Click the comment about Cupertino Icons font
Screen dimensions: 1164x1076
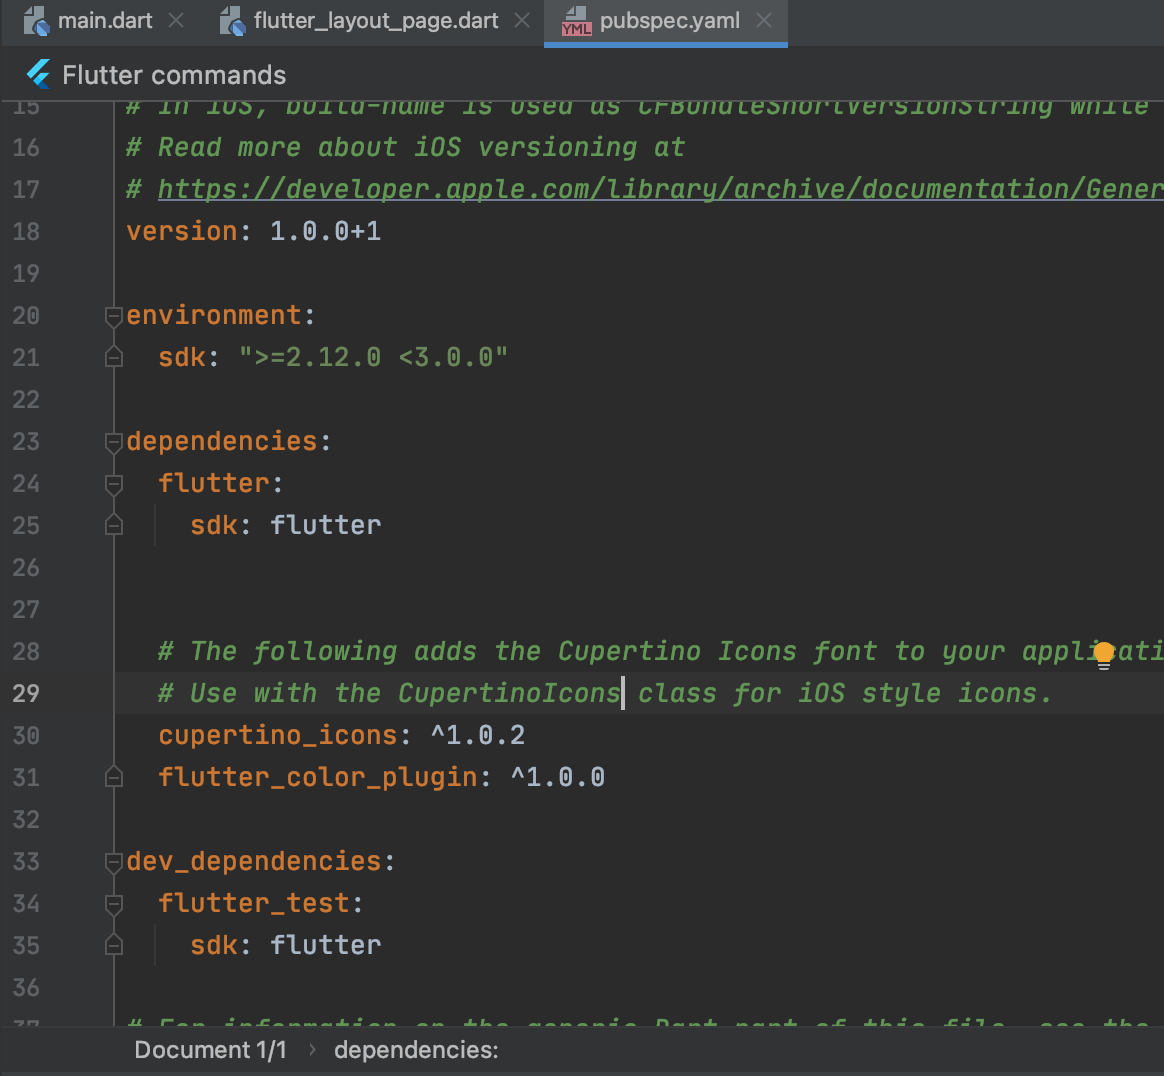pos(661,651)
